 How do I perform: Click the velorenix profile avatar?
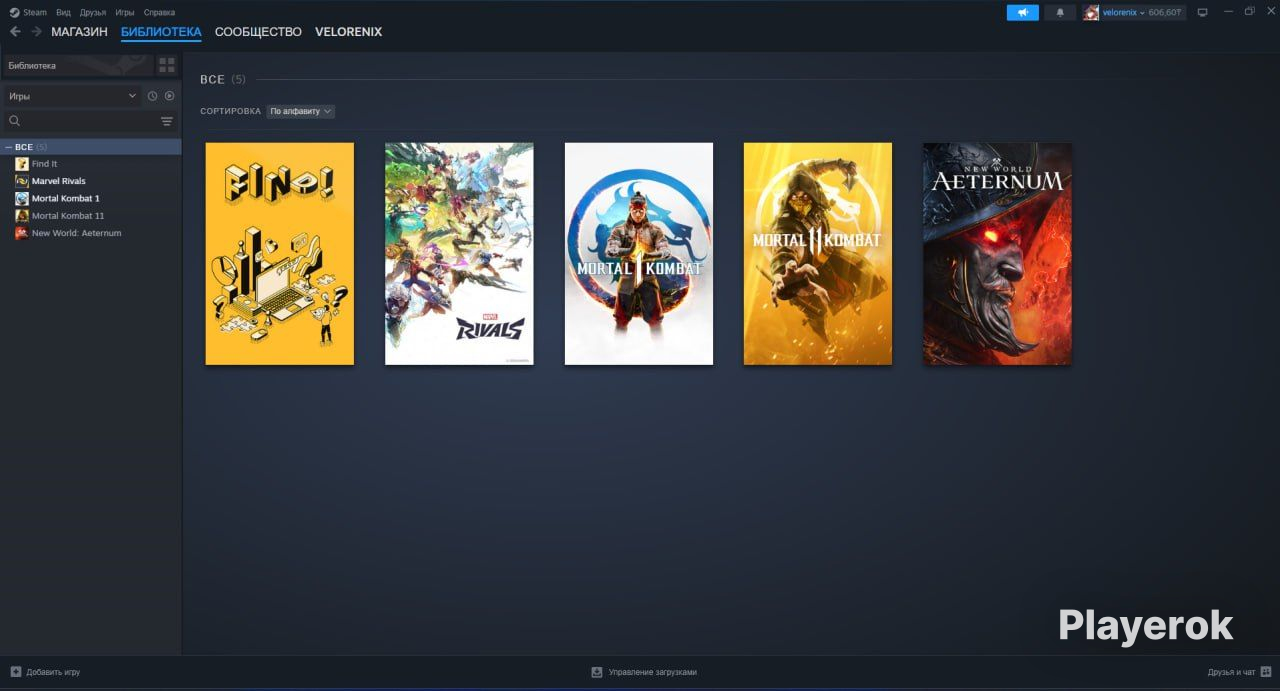point(1091,13)
